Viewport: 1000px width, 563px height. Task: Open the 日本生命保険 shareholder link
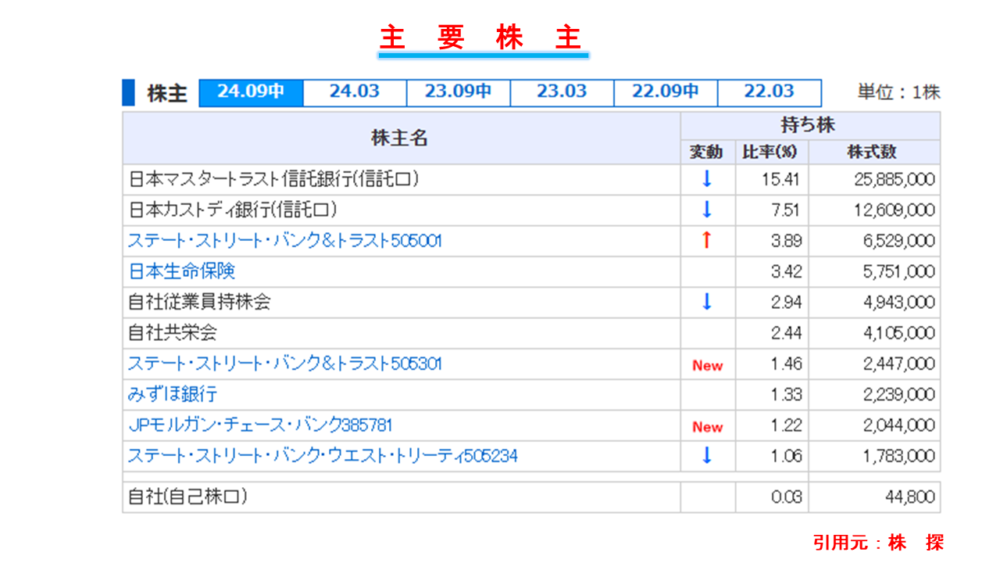point(182,272)
